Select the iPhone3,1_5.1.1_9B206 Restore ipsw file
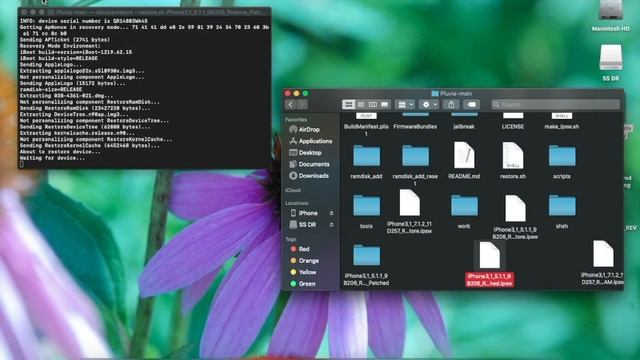Image resolution: width=640 pixels, height=360 pixels. click(x=515, y=208)
